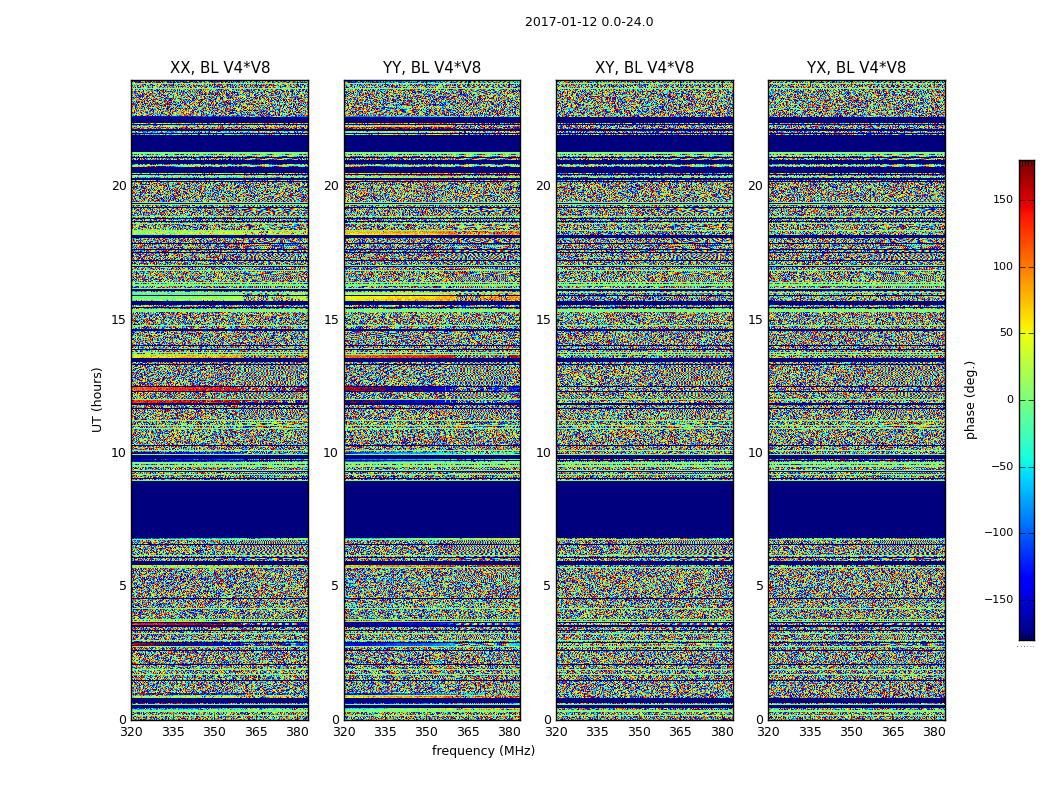Click the '15' hour tick of XX panel
The width and height of the screenshot is (1050, 800).
click(119, 320)
